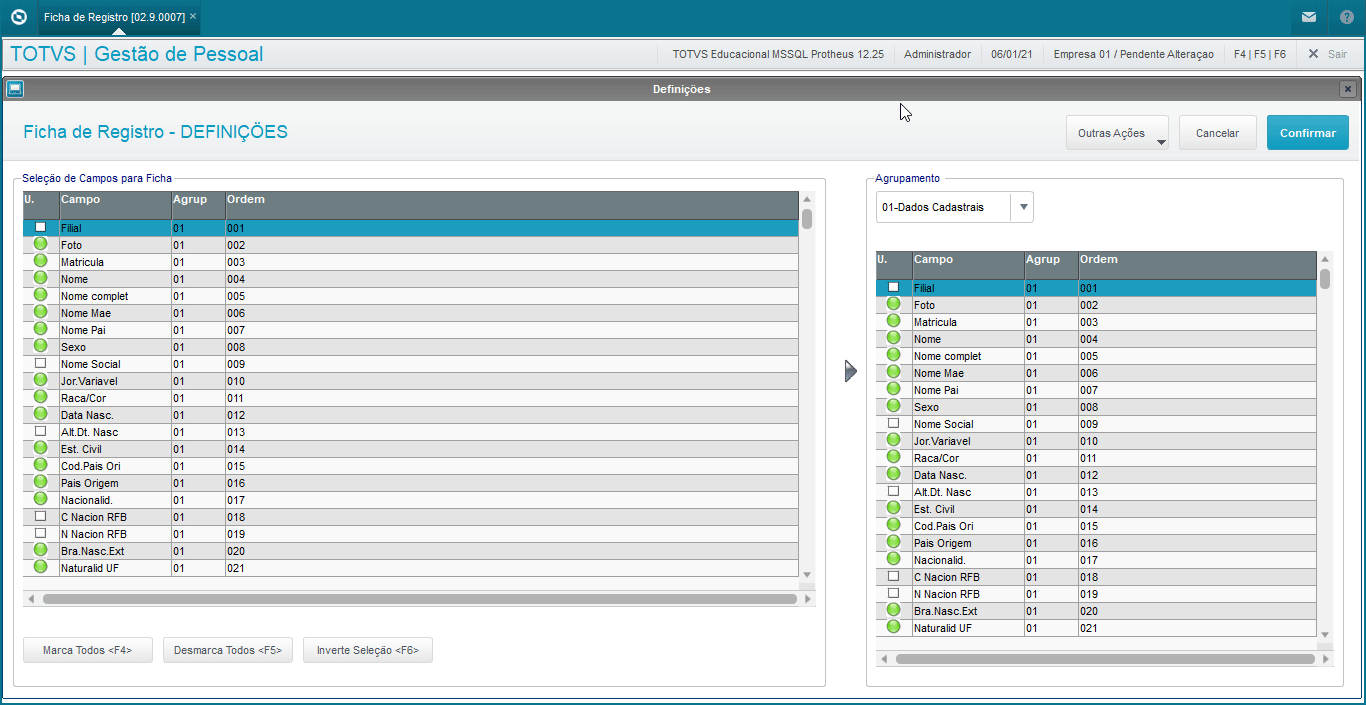The width and height of the screenshot is (1366, 705).
Task: Toggle green marker for Bra.Nasc.Ext in right table
Action: tap(894, 610)
